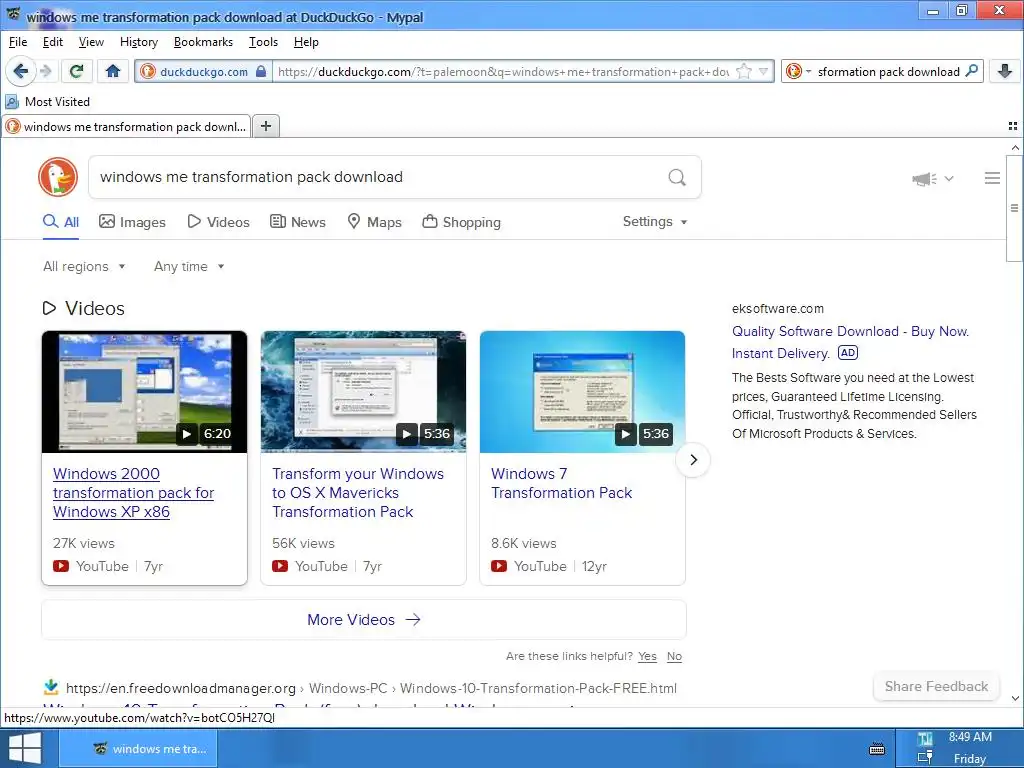
Task: Open the freedownloadmanager.org result URL
Action: point(371,688)
